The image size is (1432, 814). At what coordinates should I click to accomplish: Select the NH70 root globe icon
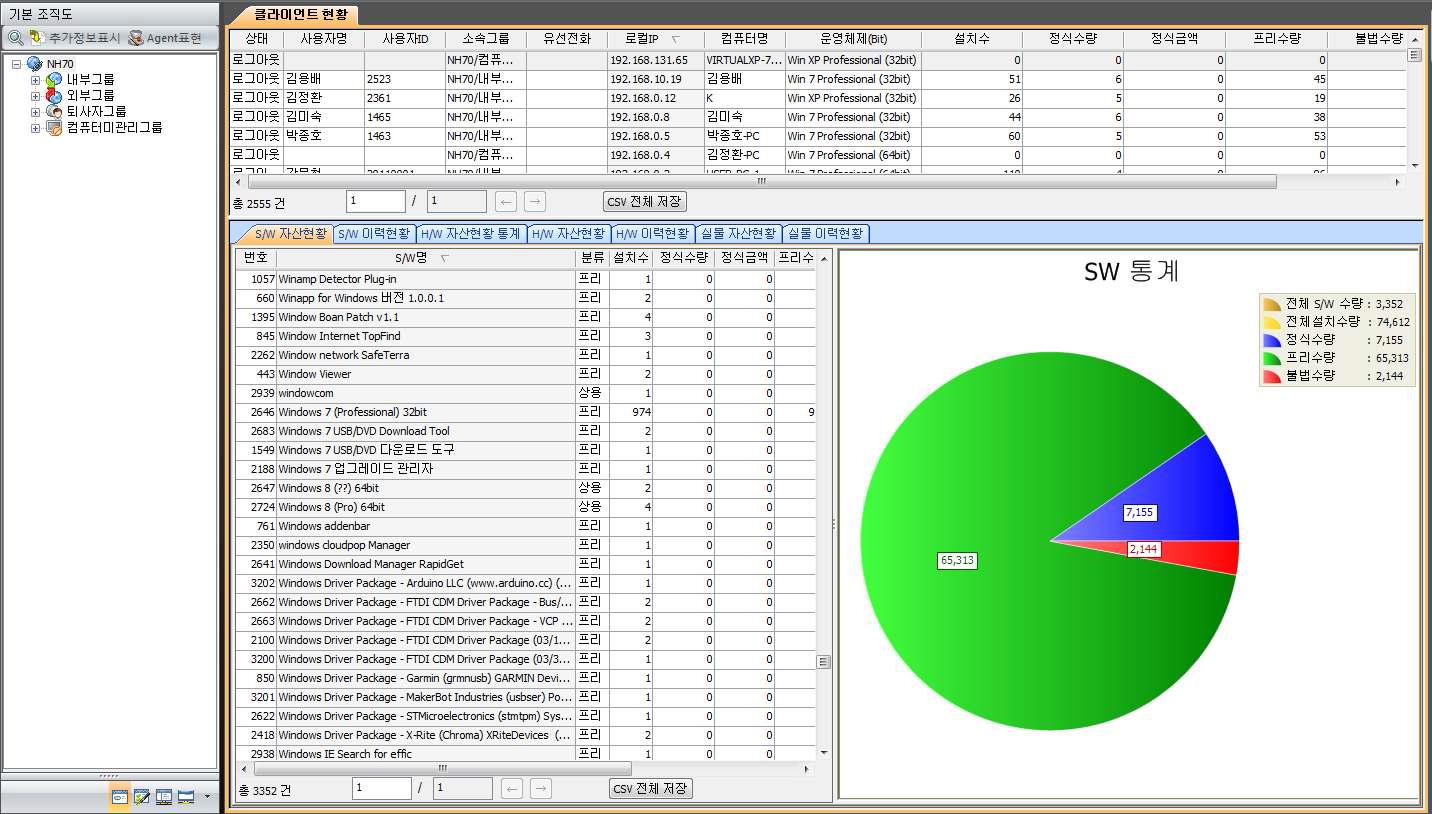pos(35,64)
